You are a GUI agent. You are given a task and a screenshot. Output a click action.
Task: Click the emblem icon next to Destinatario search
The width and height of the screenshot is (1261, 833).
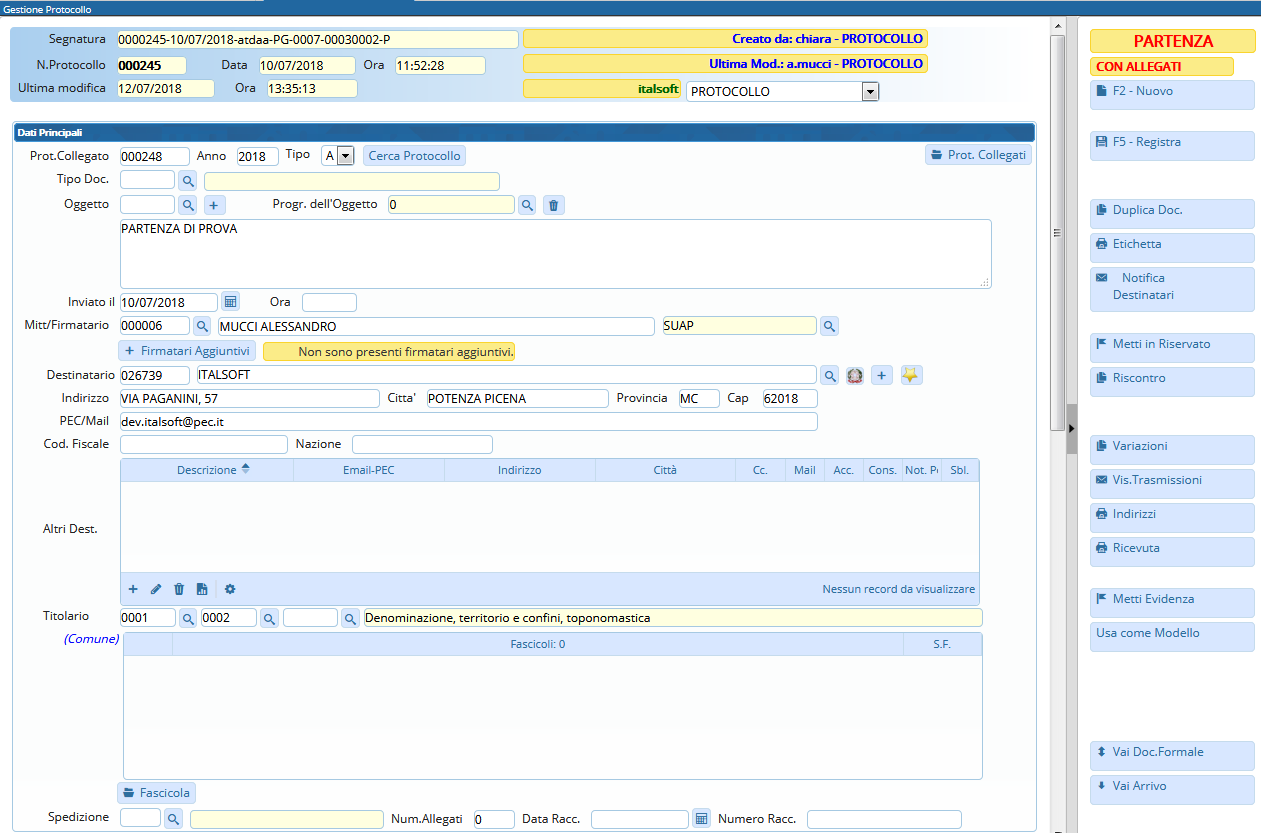(855, 375)
